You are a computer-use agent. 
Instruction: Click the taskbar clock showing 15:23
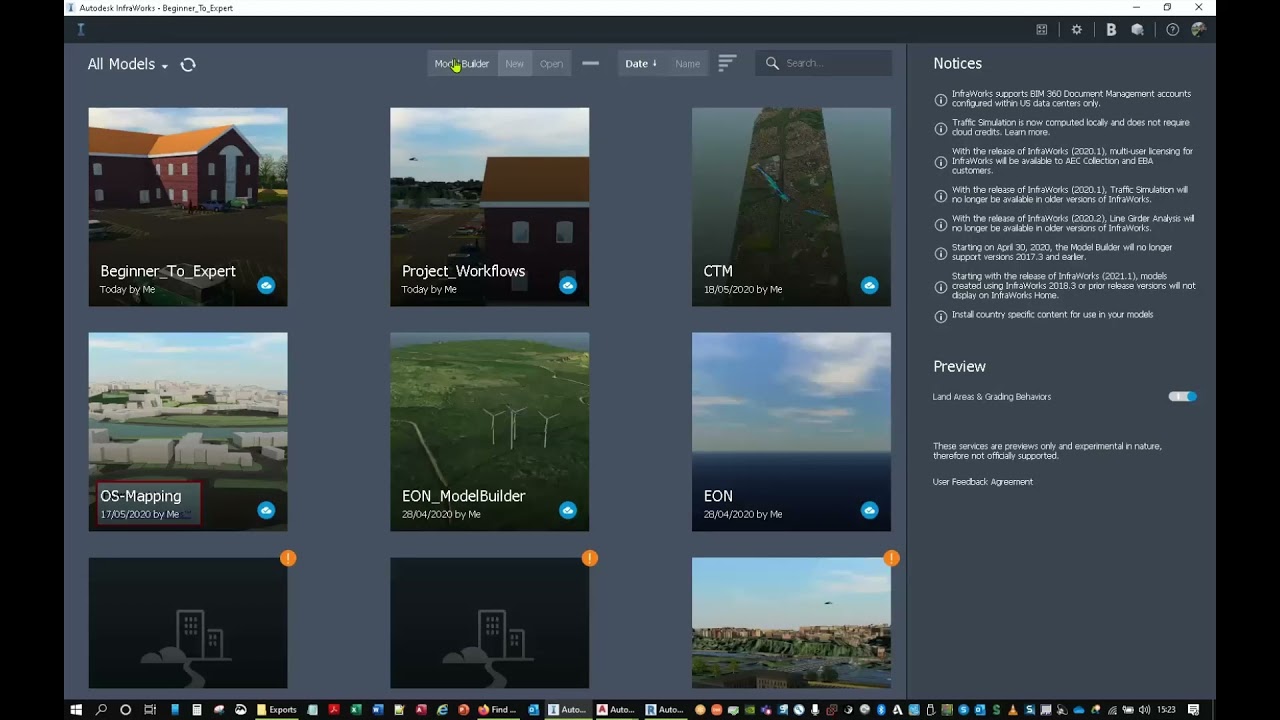pyautogui.click(x=1166, y=710)
